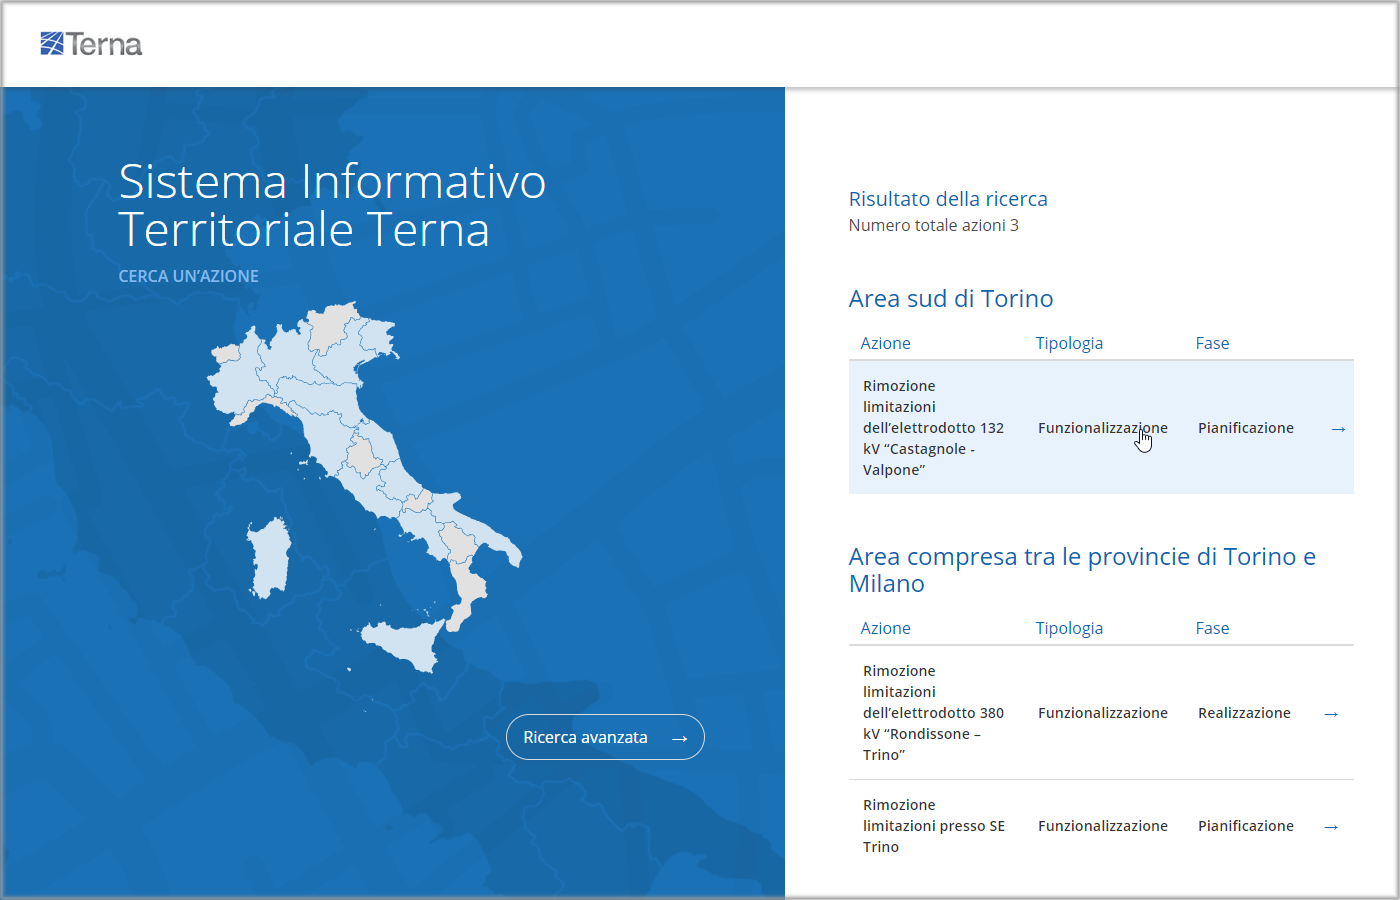Open arrow for Rondissone – Trino action
This screenshot has width=1400, height=900.
click(1331, 713)
